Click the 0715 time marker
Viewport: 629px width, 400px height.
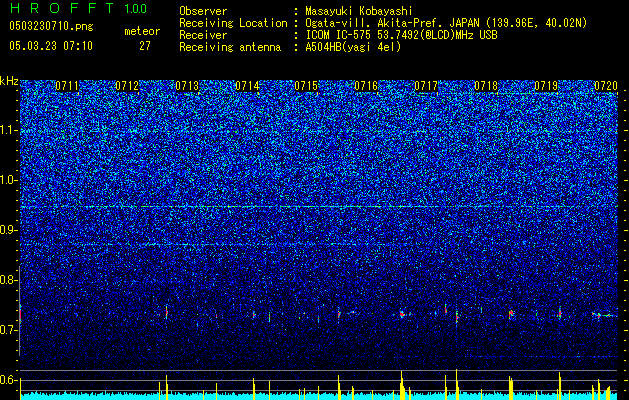(306, 86)
